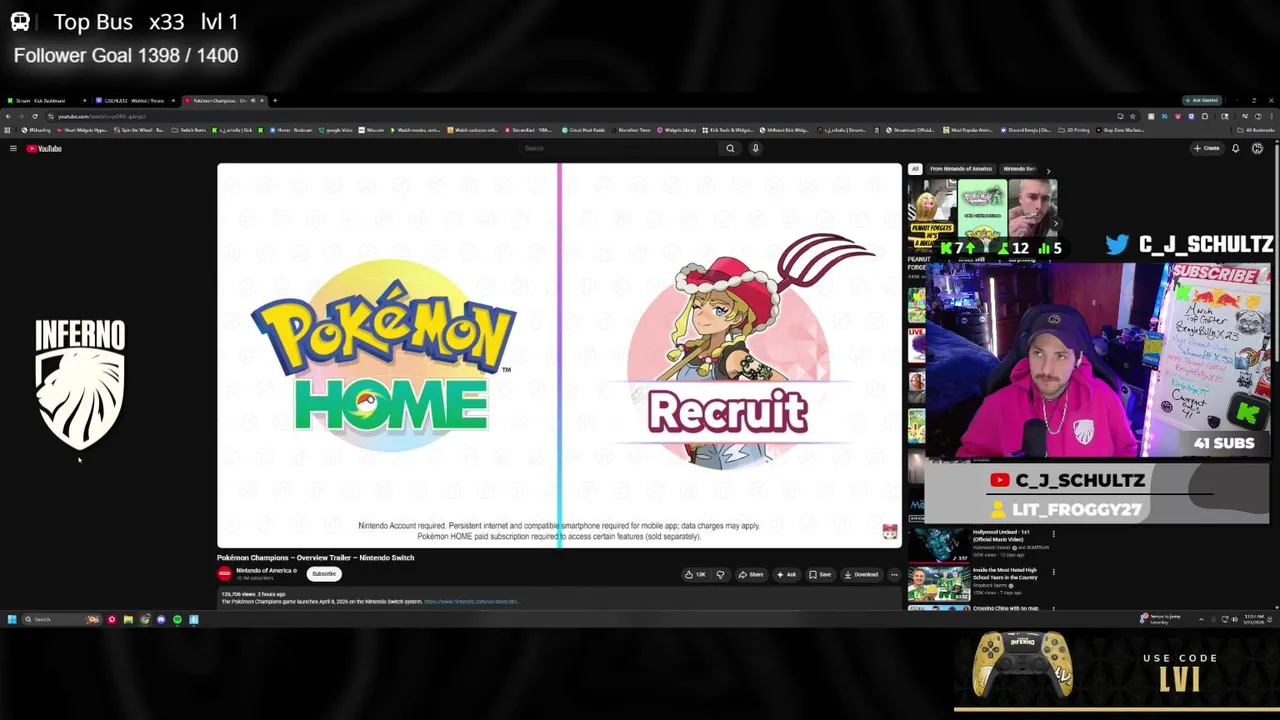Click the Ask Gemini button

click(x=1201, y=100)
